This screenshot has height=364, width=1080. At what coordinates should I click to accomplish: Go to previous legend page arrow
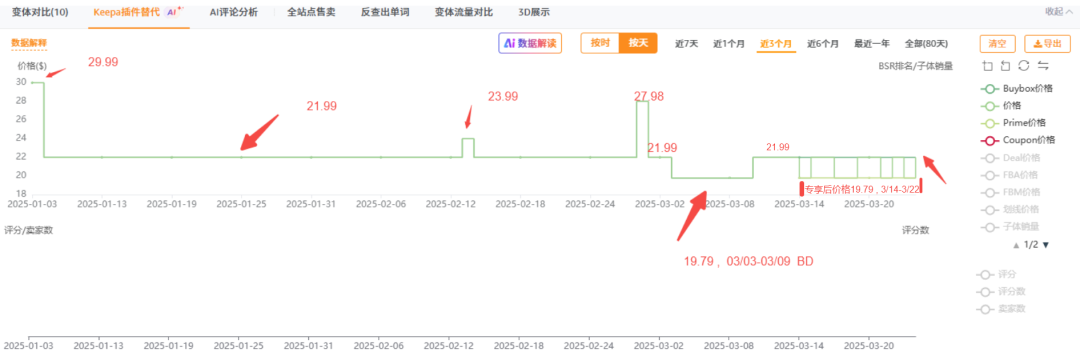click(1015, 245)
